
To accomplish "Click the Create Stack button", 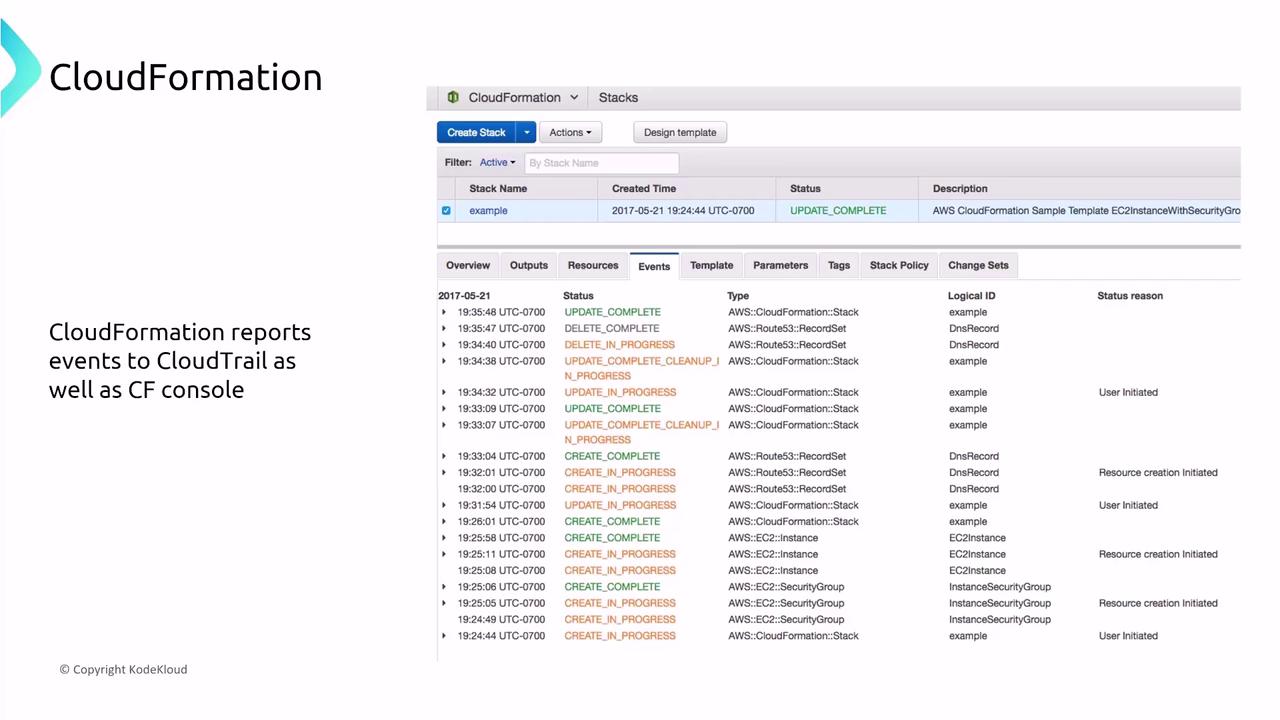I will pyautogui.click(x=476, y=132).
